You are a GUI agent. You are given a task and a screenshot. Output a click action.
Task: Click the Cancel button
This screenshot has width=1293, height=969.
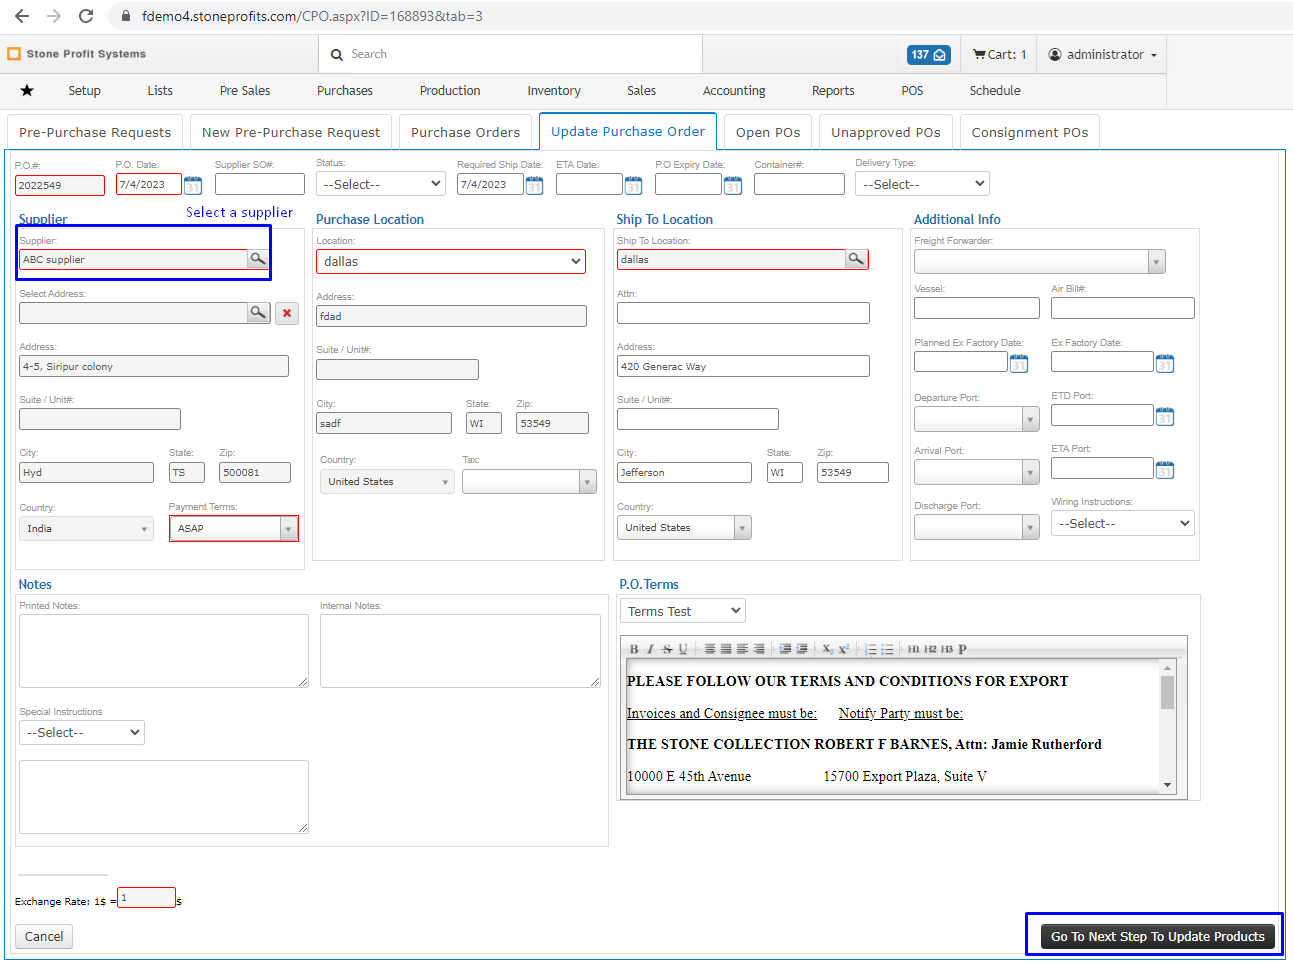click(44, 936)
